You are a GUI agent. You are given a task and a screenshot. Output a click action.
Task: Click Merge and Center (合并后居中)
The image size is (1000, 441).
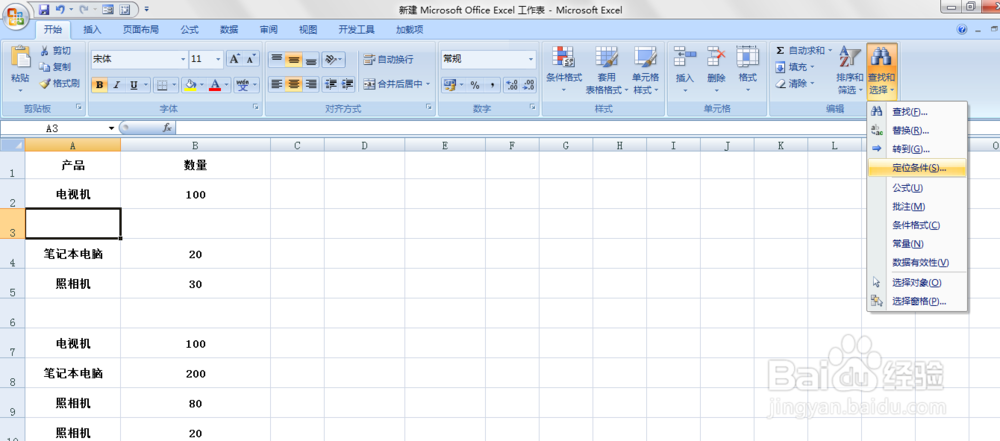pos(393,84)
